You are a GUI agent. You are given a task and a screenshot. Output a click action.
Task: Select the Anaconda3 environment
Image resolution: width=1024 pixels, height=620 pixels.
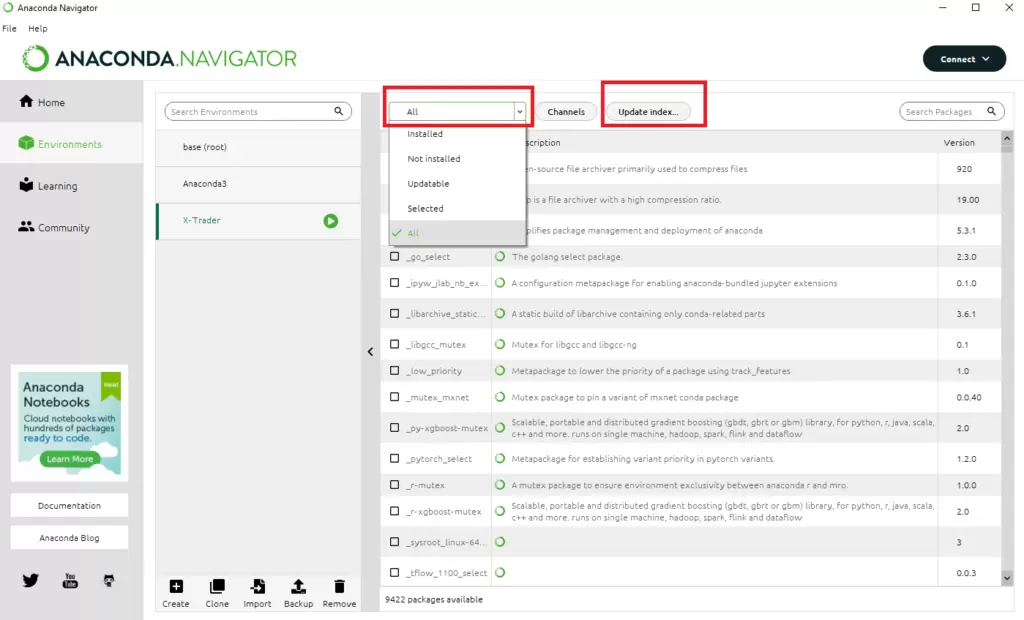[x=258, y=184]
